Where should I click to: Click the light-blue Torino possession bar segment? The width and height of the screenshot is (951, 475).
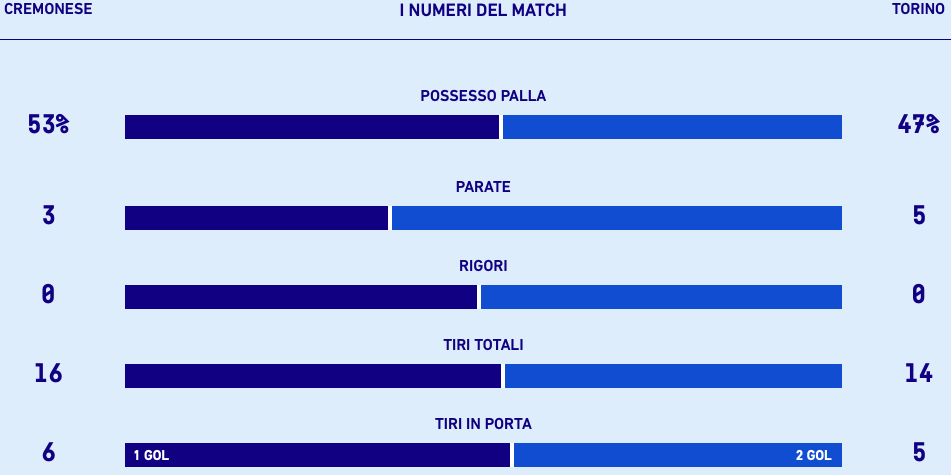point(672,127)
